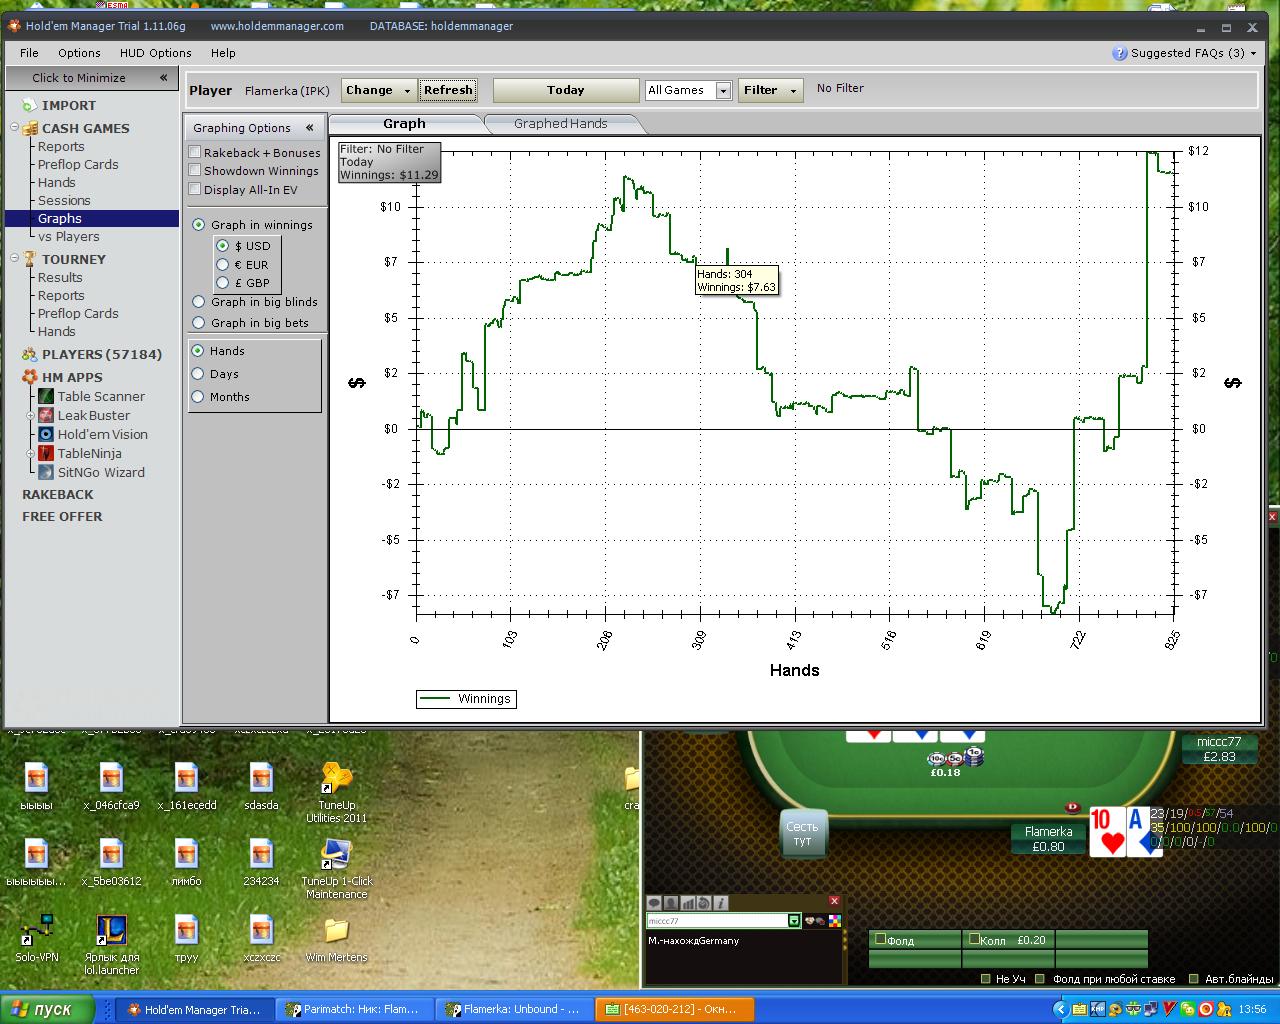This screenshot has height=1024, width=1280.
Task: Open the Options menu
Action: (x=79, y=53)
